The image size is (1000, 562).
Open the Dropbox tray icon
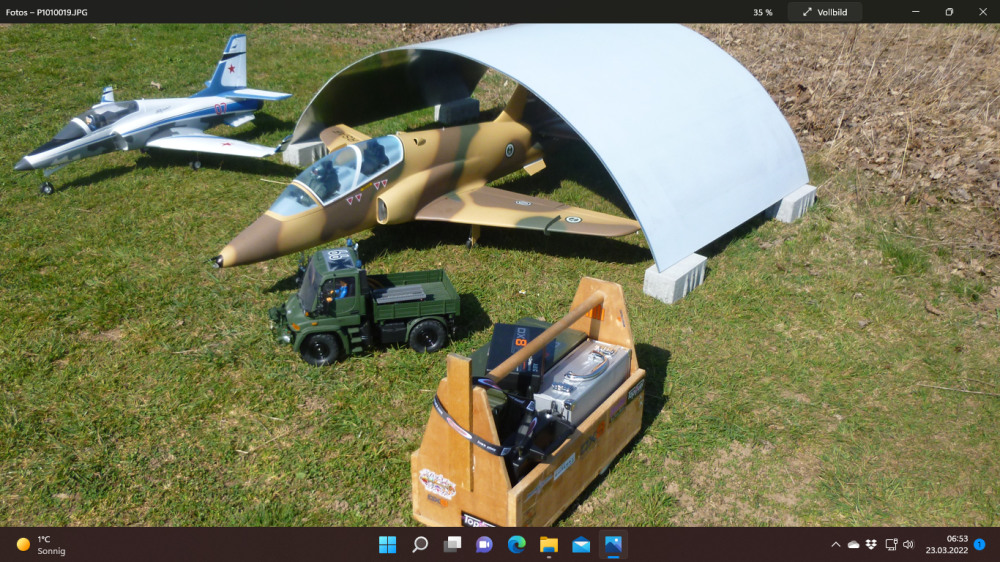tap(871, 544)
